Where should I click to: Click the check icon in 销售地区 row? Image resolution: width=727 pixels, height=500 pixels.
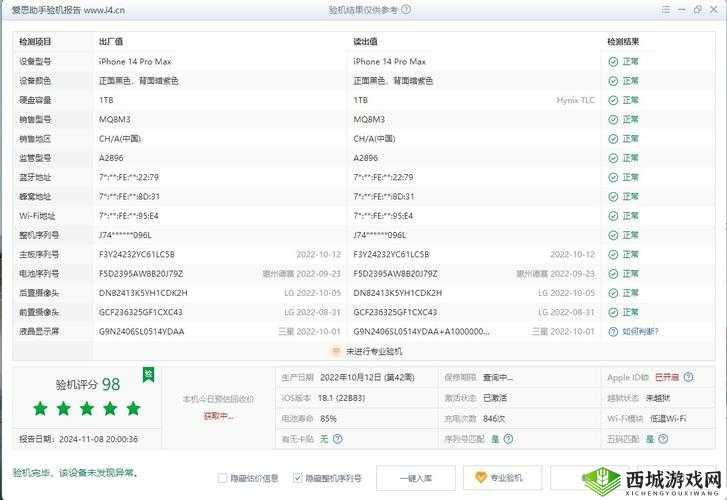[x=613, y=139]
